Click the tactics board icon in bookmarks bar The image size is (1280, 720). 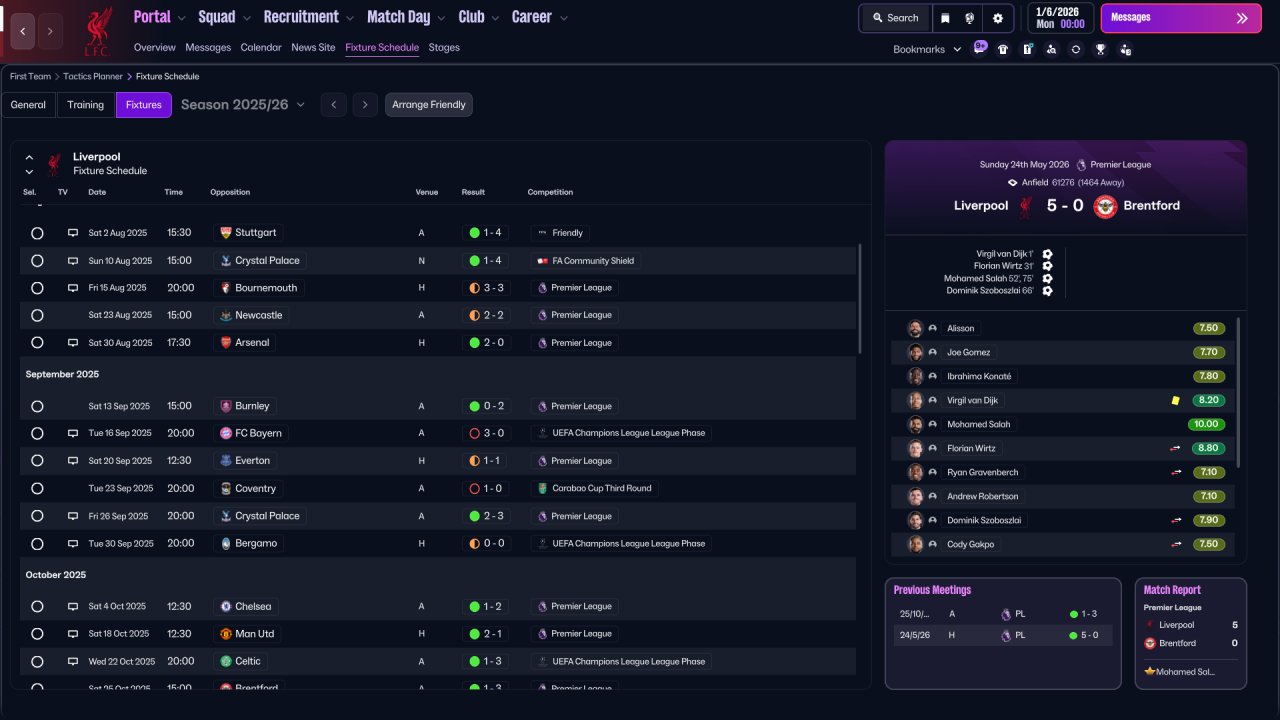pyautogui.click(x=1027, y=49)
